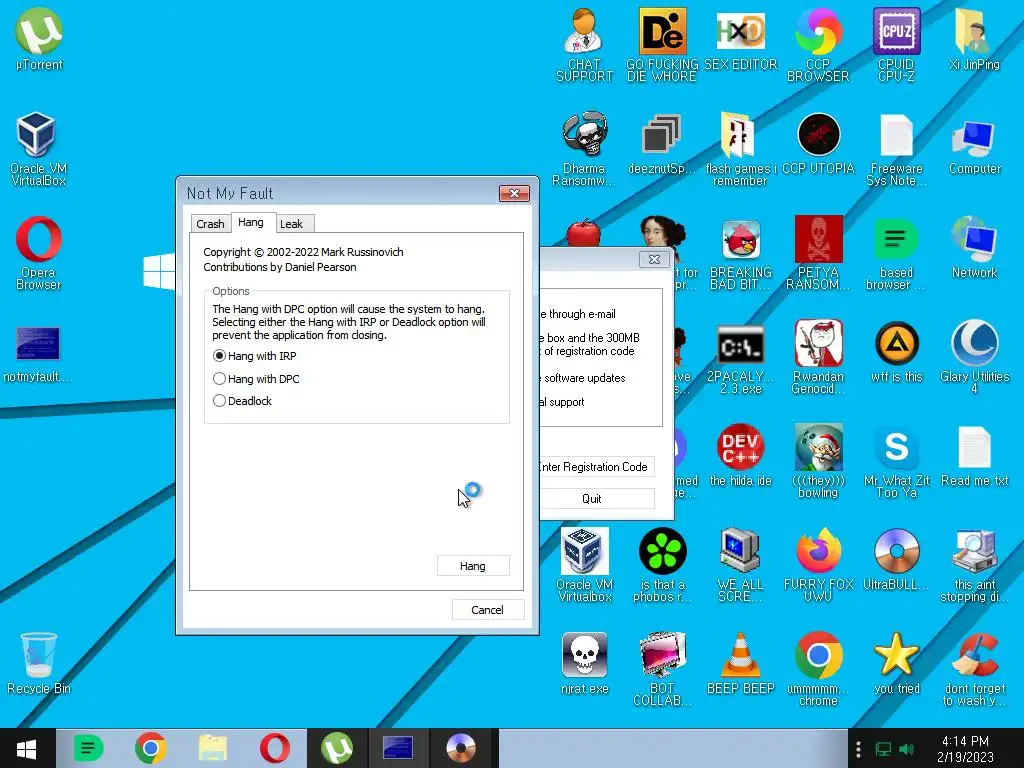This screenshot has height=768, width=1024.
Task: Select the notmyfault desktop icon
Action: point(39,354)
